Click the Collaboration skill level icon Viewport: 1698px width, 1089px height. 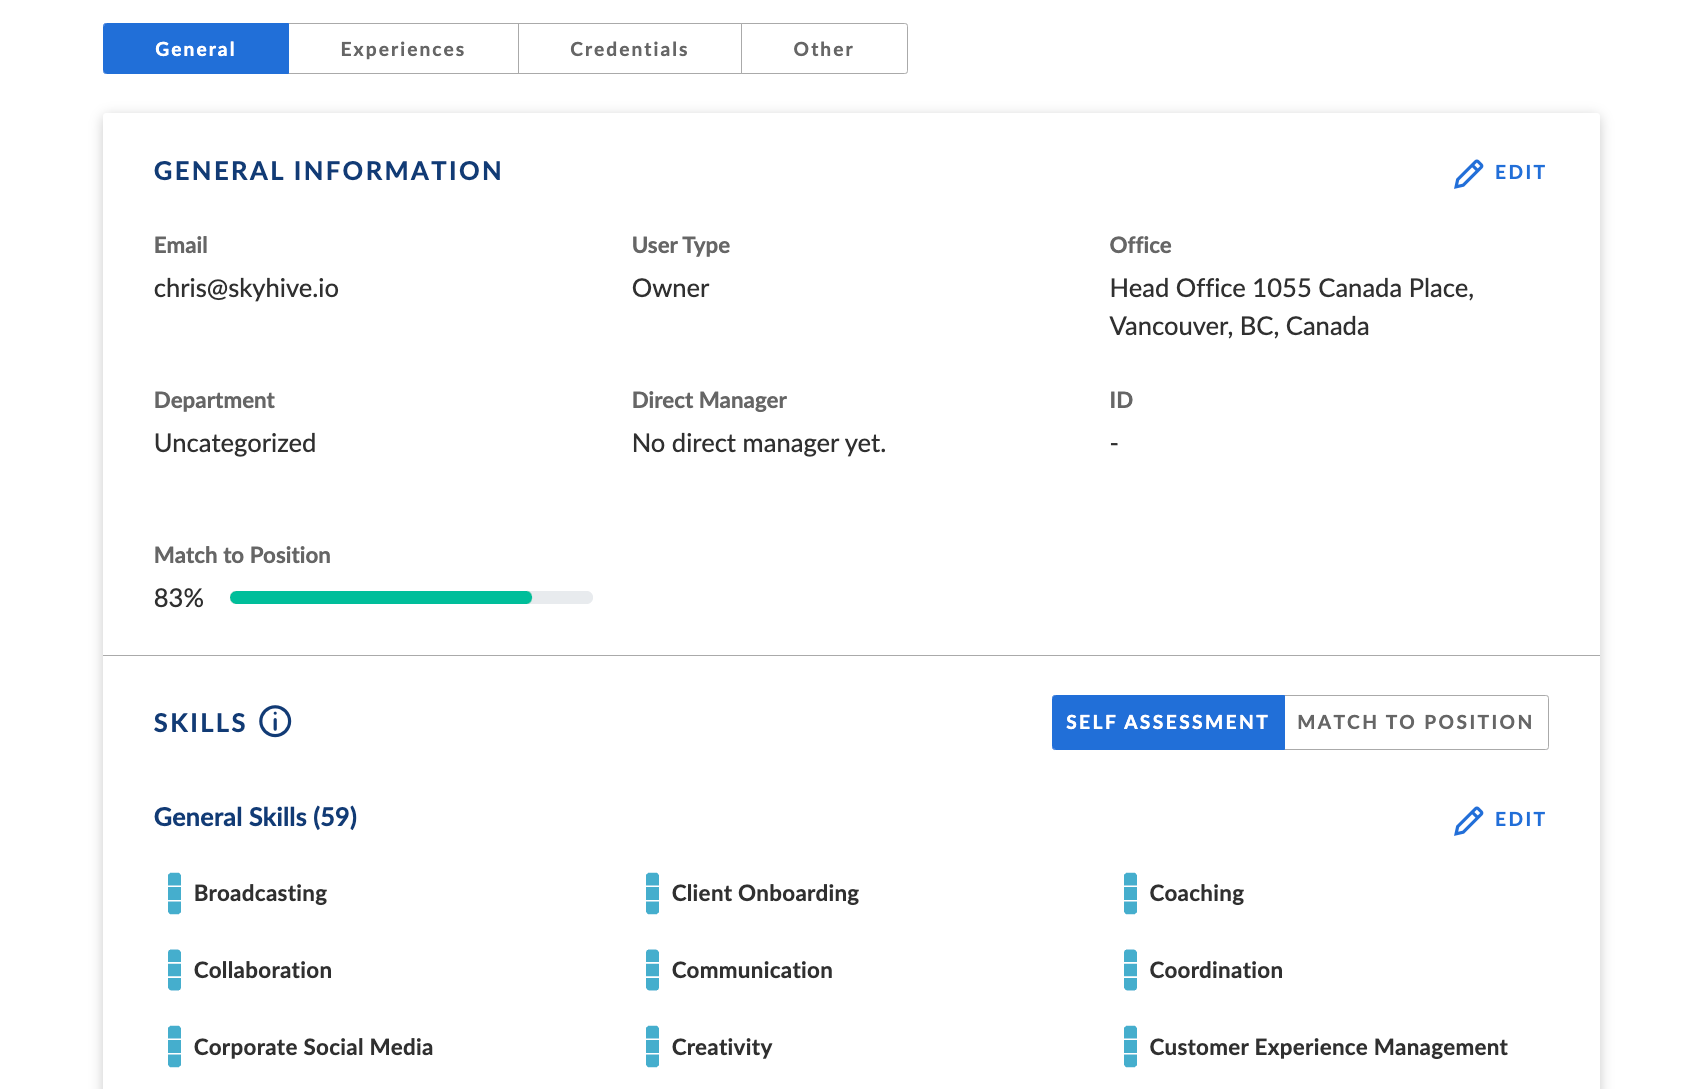pyautogui.click(x=174, y=970)
